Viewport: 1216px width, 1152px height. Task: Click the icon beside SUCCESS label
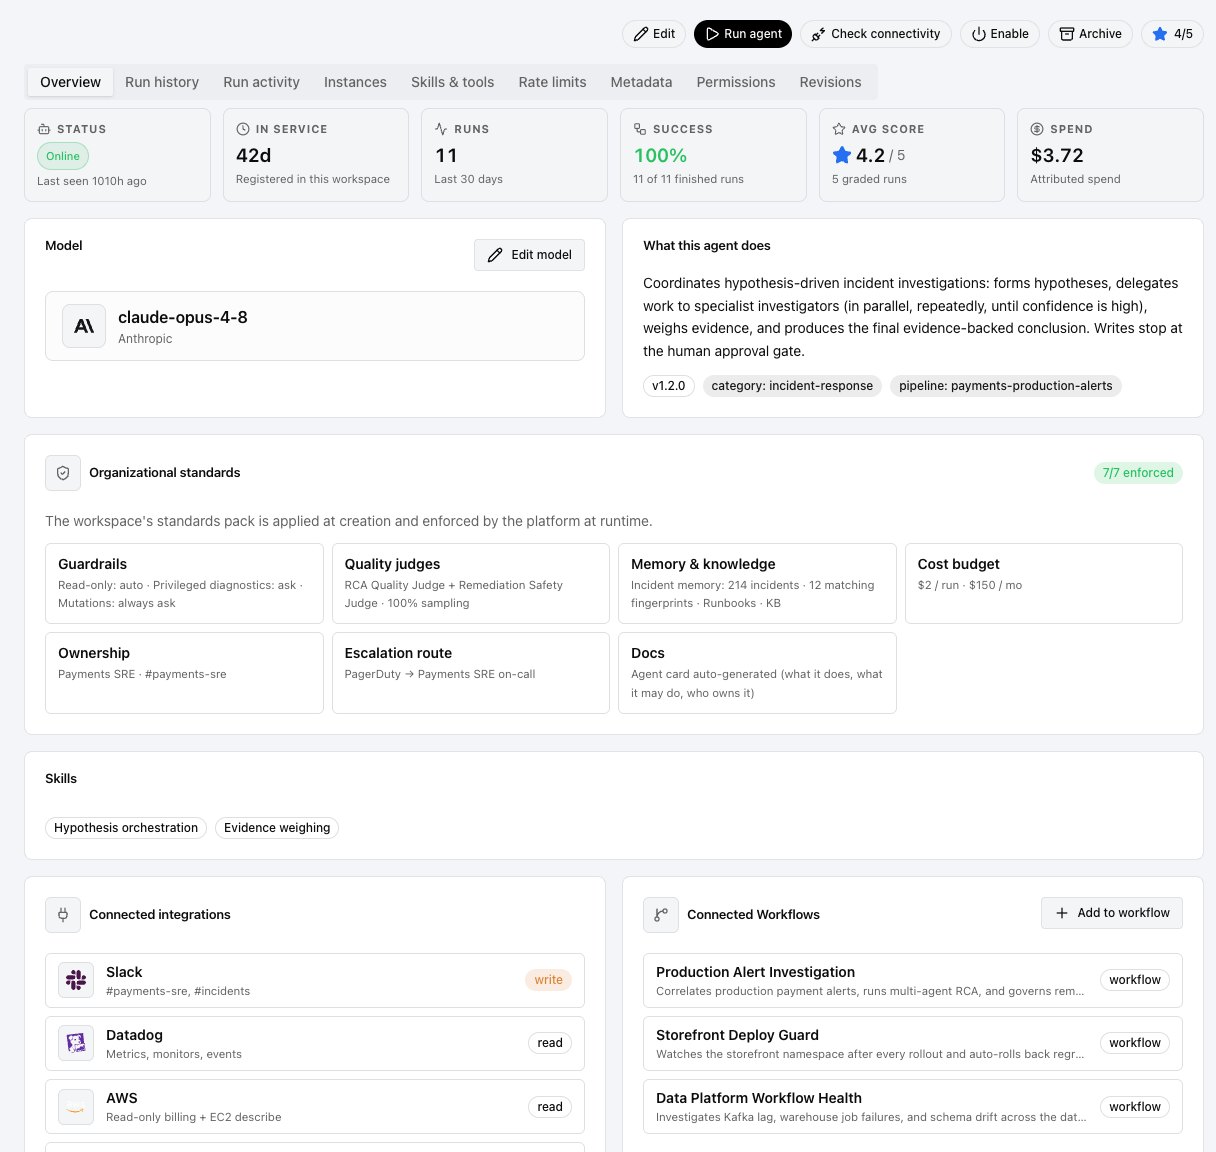640,129
